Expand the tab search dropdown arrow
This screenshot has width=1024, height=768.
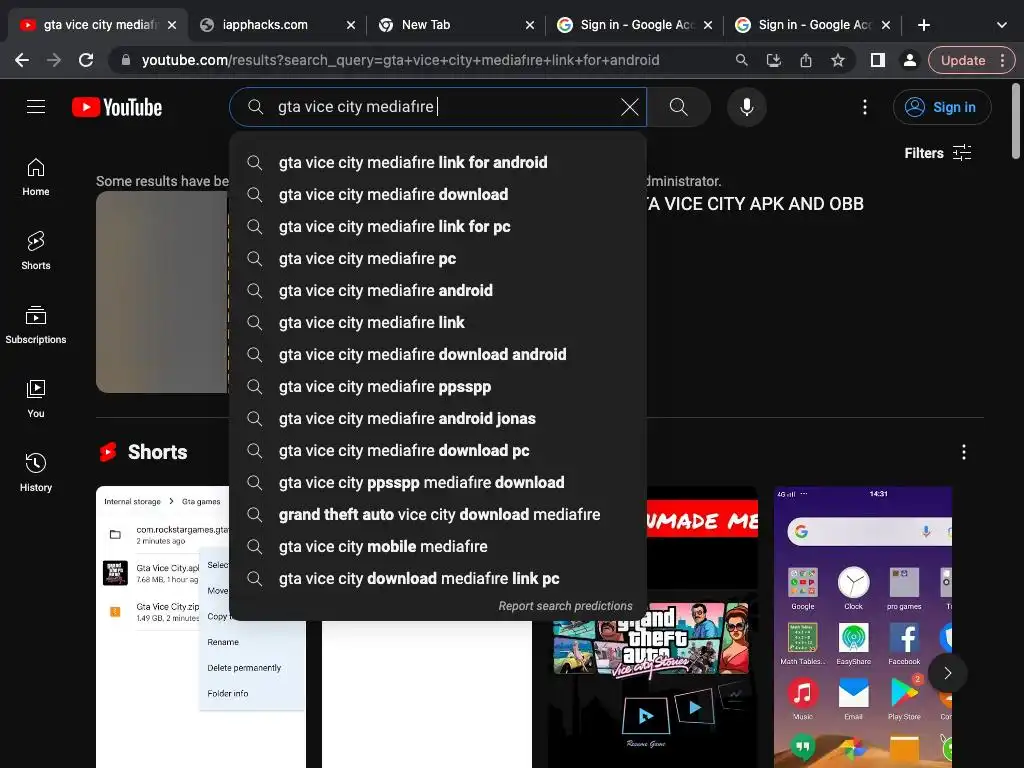tap(1002, 25)
